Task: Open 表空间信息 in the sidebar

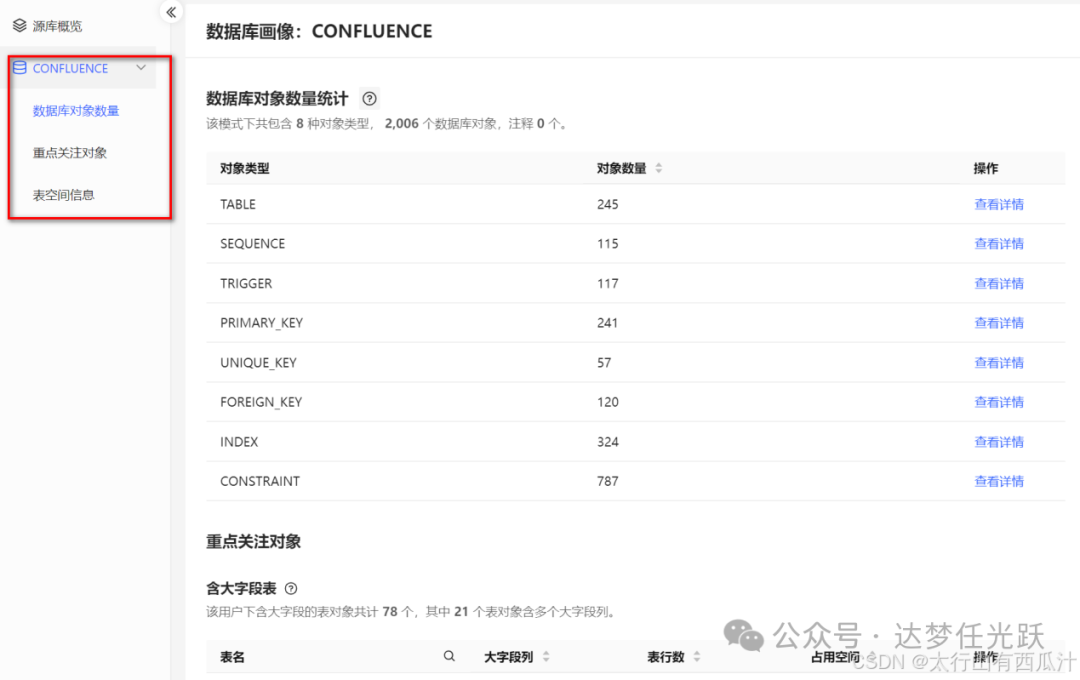Action: tap(63, 194)
